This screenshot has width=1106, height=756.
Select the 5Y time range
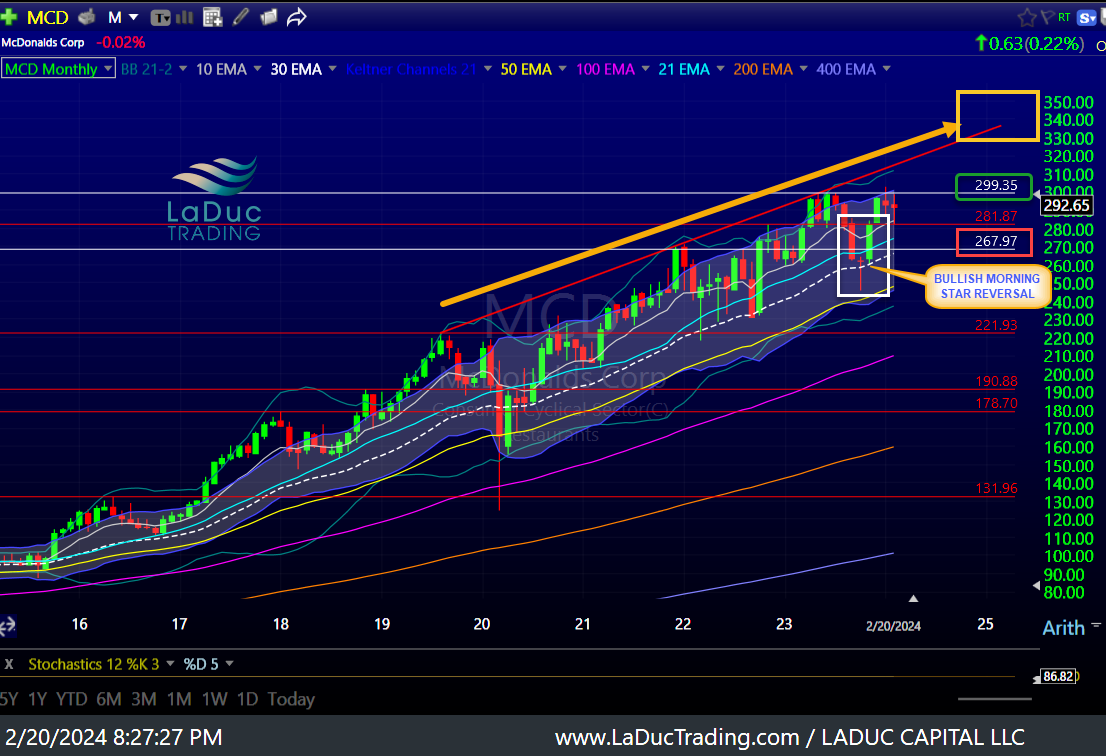(x=8, y=699)
